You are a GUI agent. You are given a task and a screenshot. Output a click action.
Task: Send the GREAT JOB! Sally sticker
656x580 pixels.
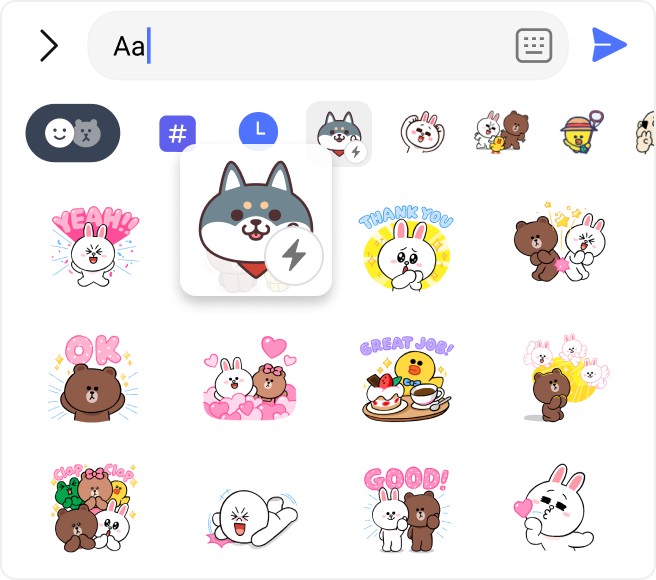pos(407,379)
